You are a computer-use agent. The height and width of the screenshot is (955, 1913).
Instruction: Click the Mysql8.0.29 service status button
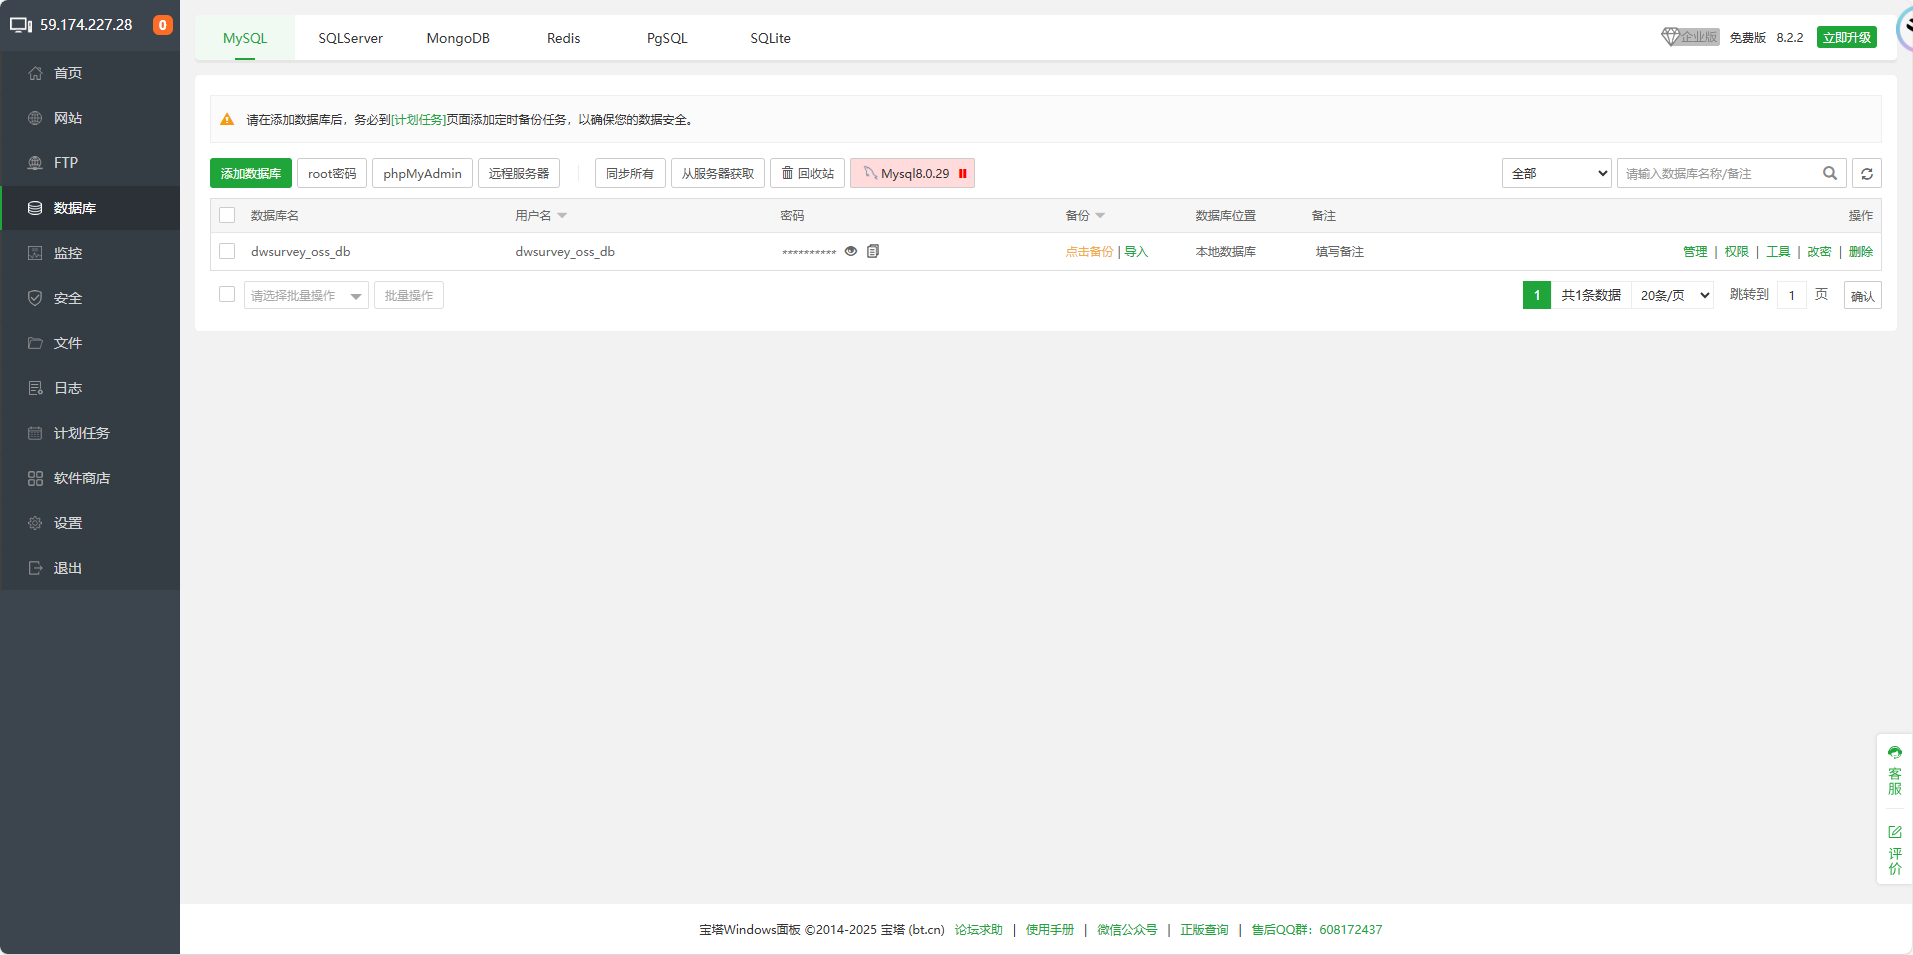pos(912,174)
